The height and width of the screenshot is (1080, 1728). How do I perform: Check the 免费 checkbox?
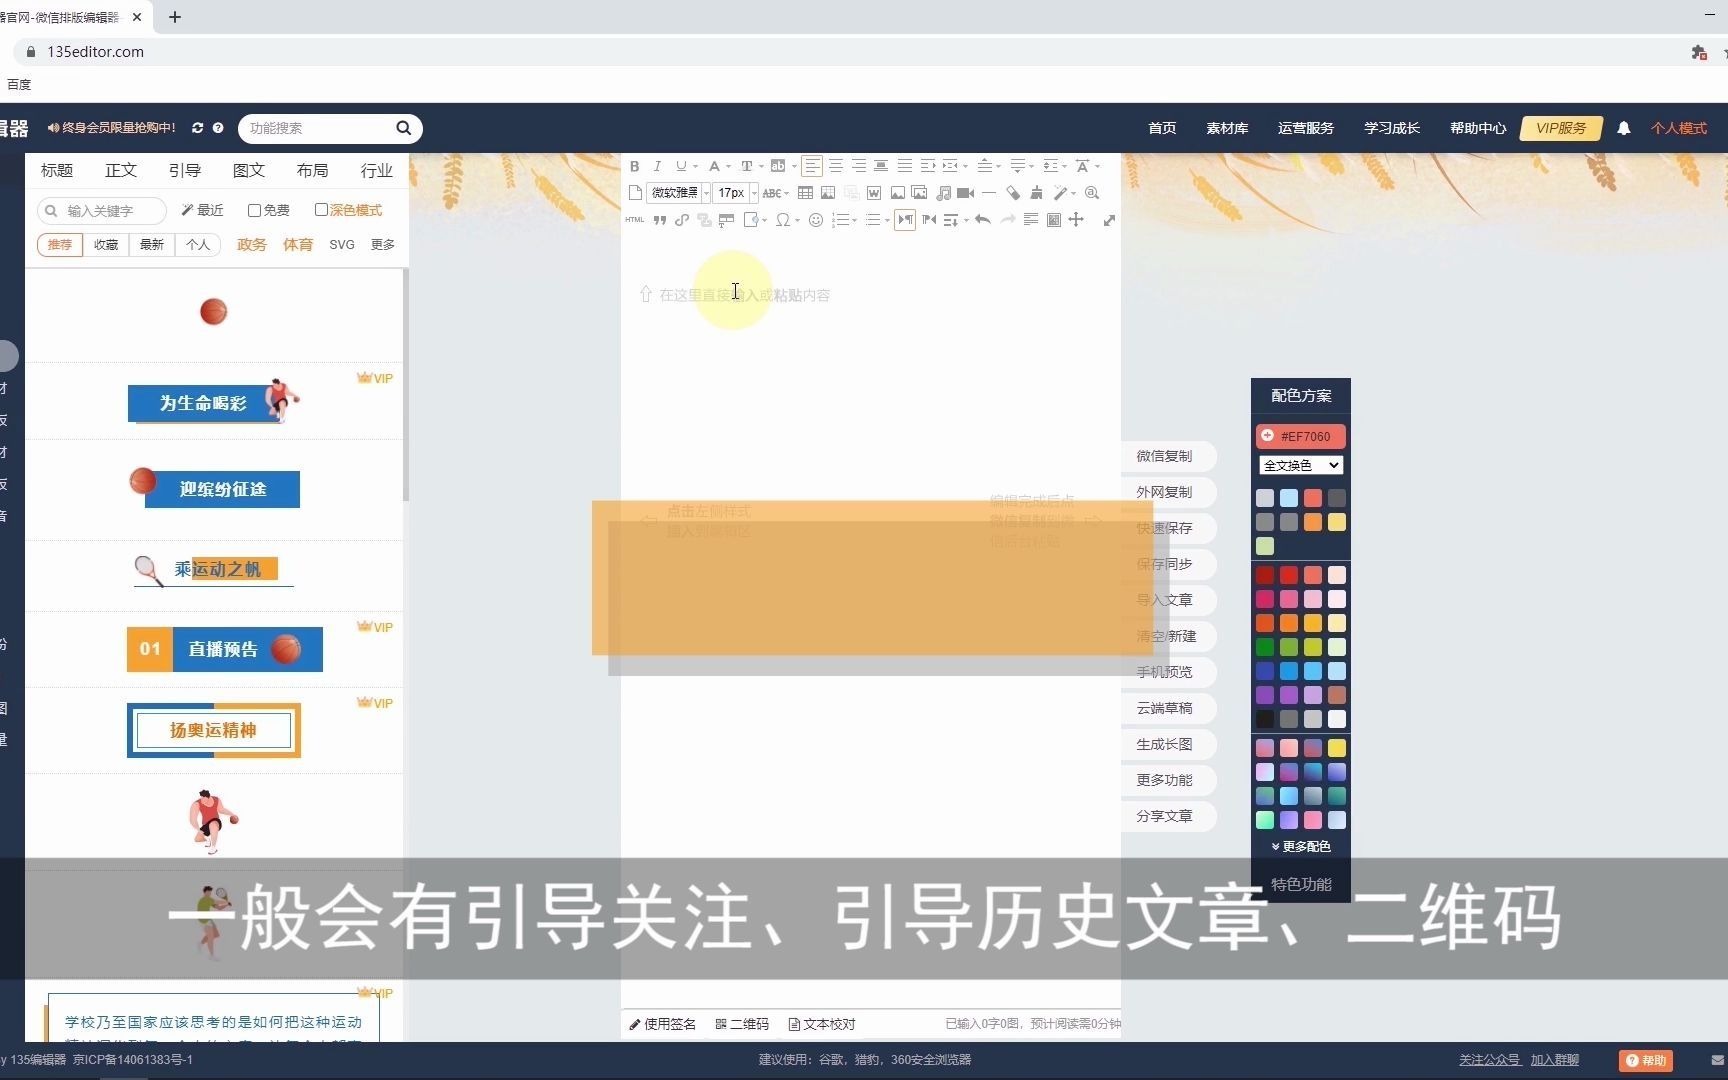coord(254,210)
